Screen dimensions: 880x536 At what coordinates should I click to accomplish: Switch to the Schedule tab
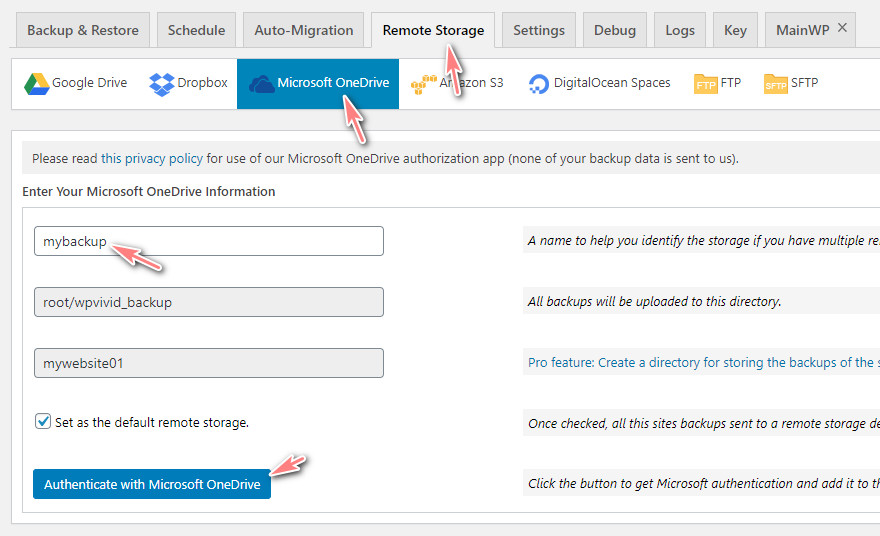[x=196, y=30]
